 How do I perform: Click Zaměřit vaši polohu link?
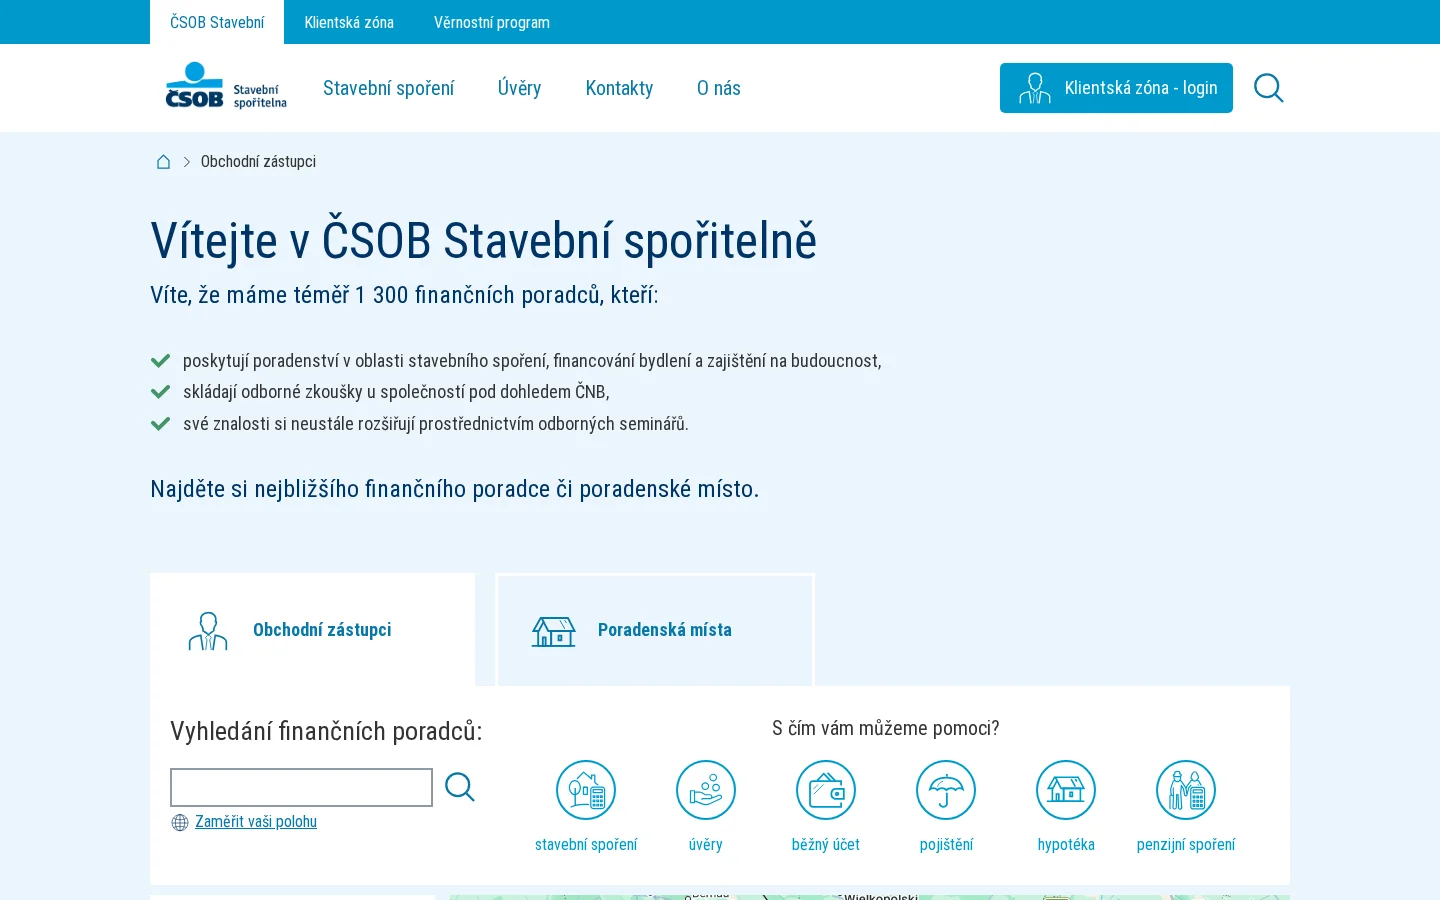tap(256, 822)
